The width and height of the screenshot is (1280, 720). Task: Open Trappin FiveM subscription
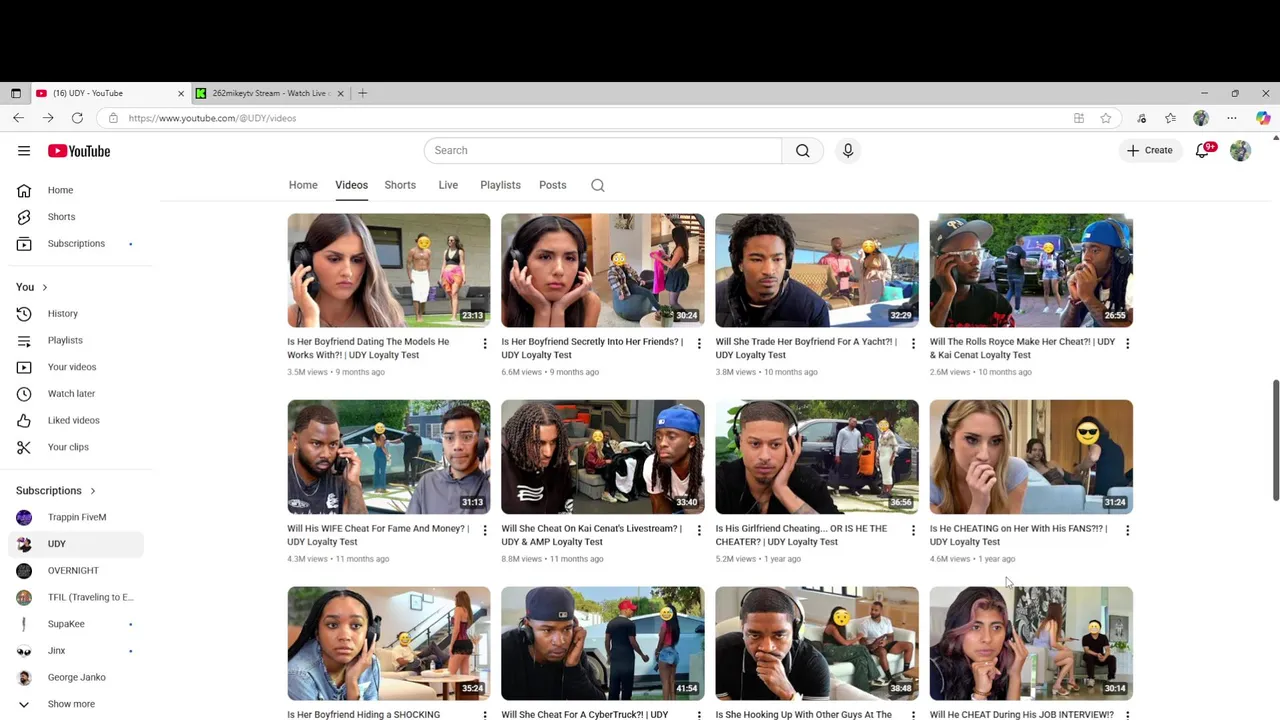pyautogui.click(x=76, y=517)
